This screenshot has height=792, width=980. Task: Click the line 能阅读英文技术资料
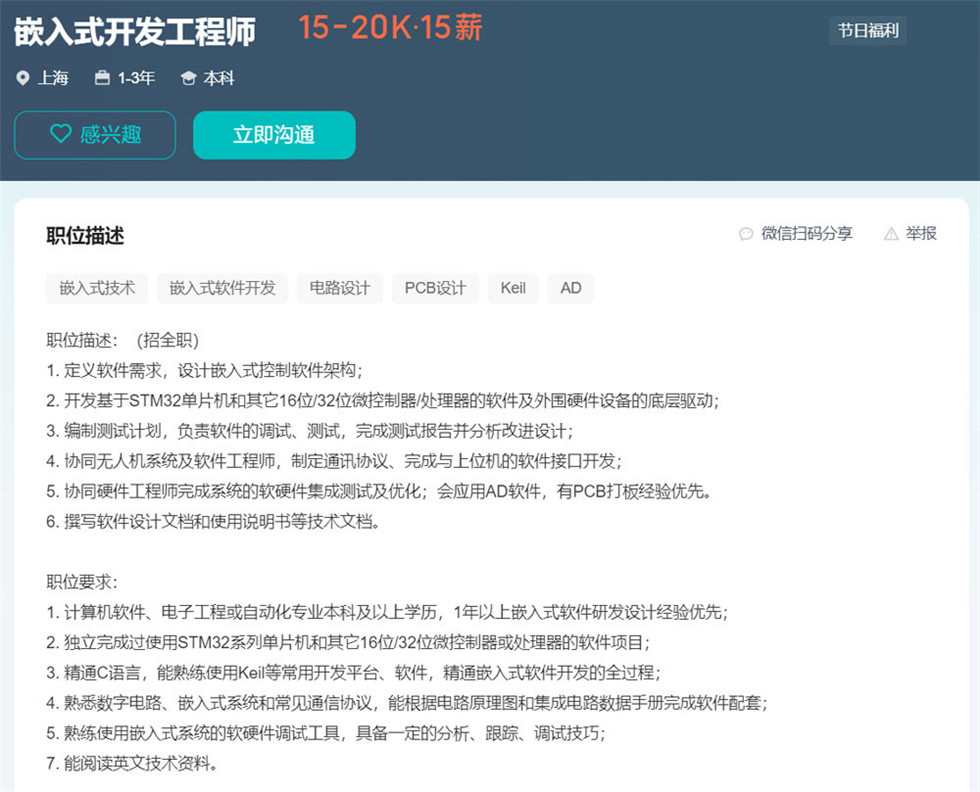132,763
